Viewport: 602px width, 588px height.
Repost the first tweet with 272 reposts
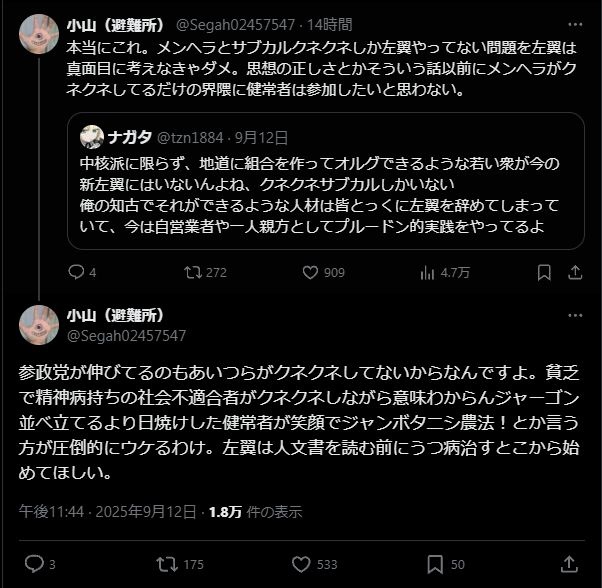click(x=194, y=272)
